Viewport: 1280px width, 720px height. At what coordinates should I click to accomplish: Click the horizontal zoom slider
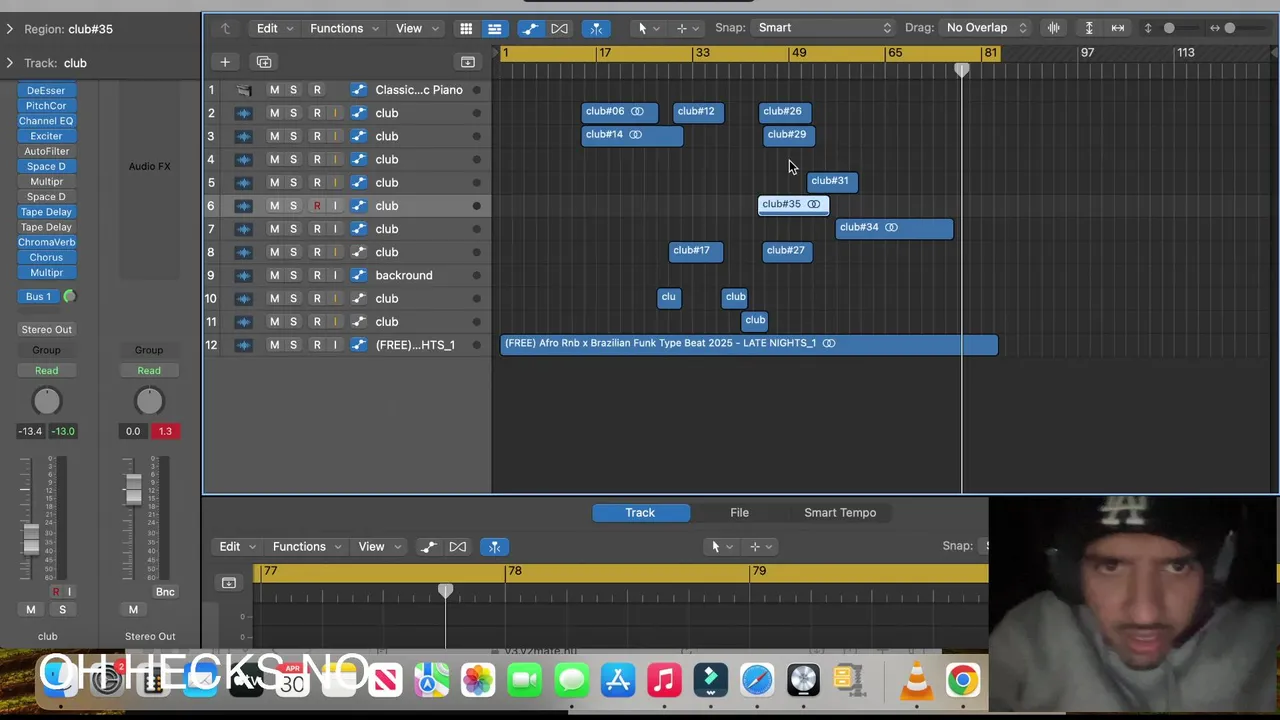coord(1229,28)
